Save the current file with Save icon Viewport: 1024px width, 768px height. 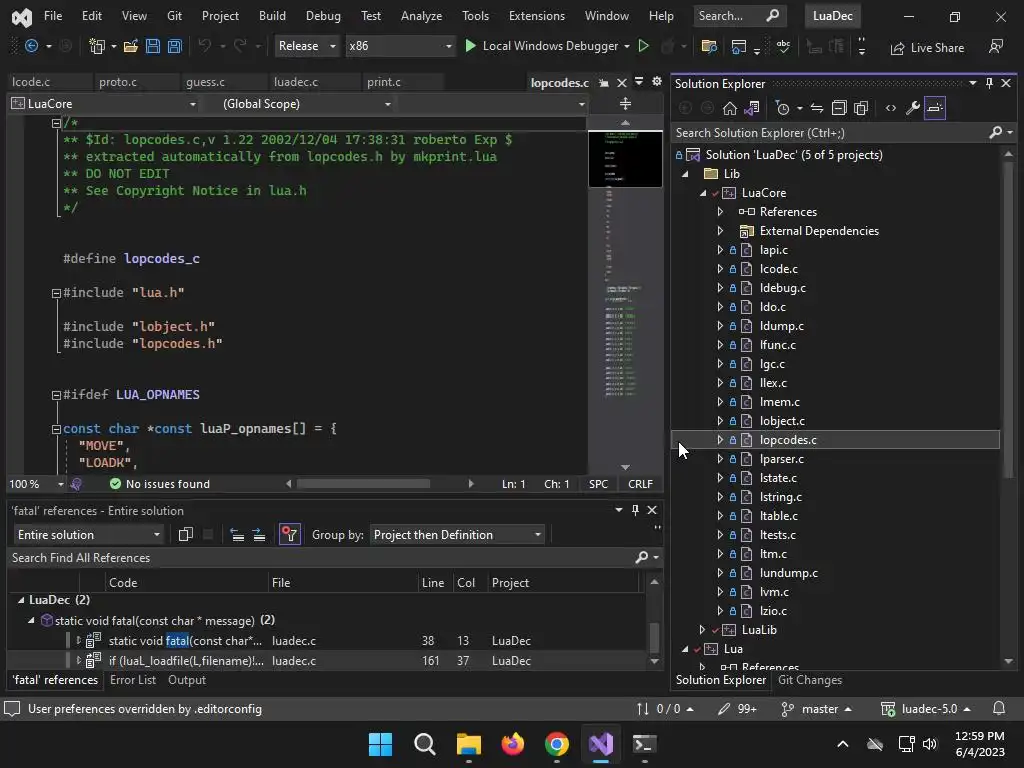153,46
